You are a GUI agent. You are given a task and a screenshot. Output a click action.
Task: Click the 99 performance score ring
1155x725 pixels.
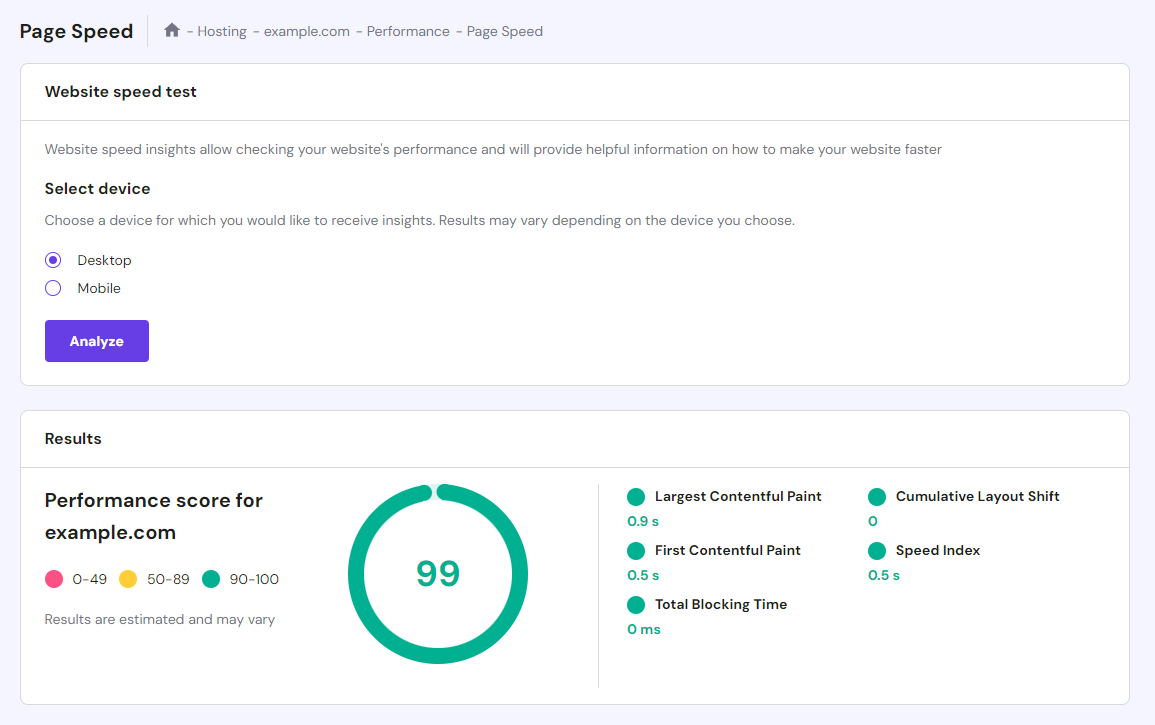point(437,572)
